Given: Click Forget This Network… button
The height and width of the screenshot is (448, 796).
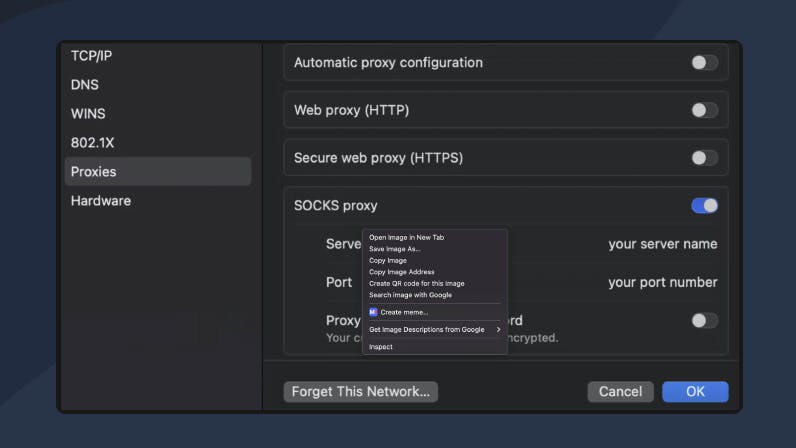Looking at the screenshot, I should point(361,392).
